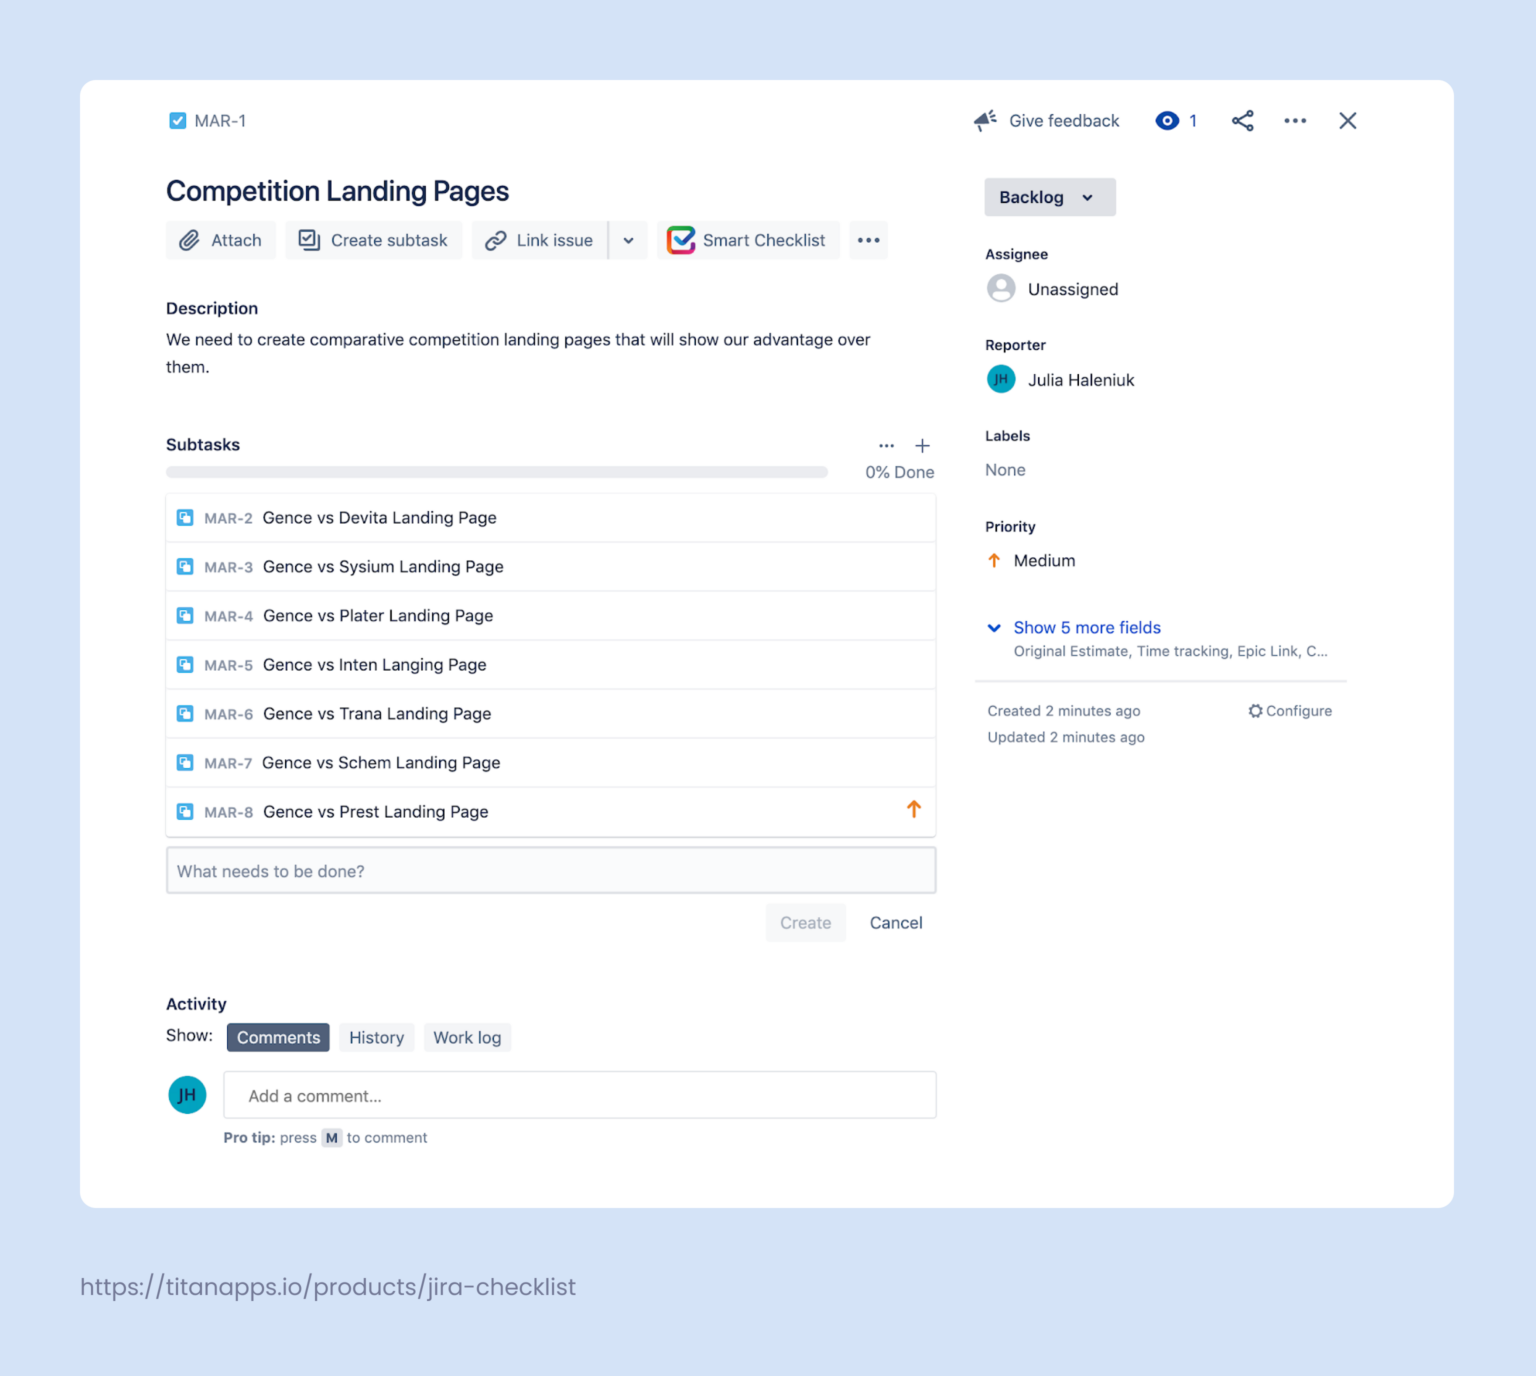
Task: Open the Subtasks ellipsis options
Action: click(x=886, y=446)
